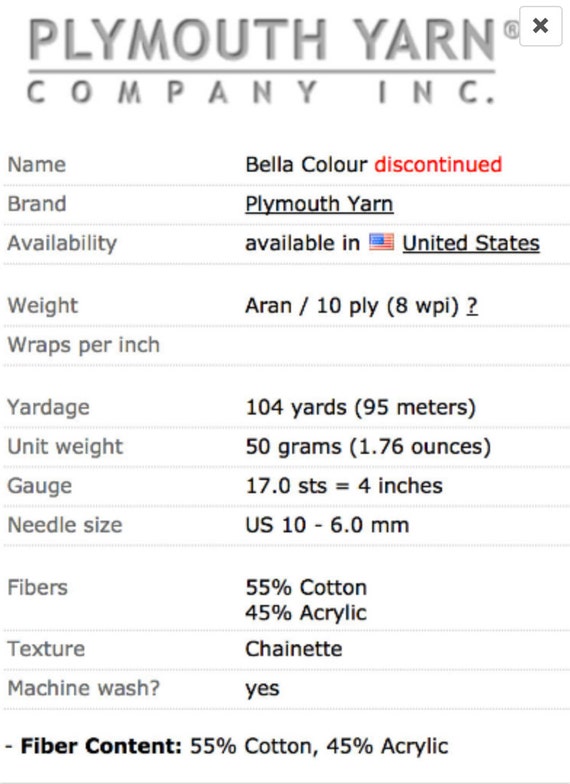This screenshot has height=784, width=570.
Task: Open the Plymouth Yarn brand link
Action: point(319,204)
